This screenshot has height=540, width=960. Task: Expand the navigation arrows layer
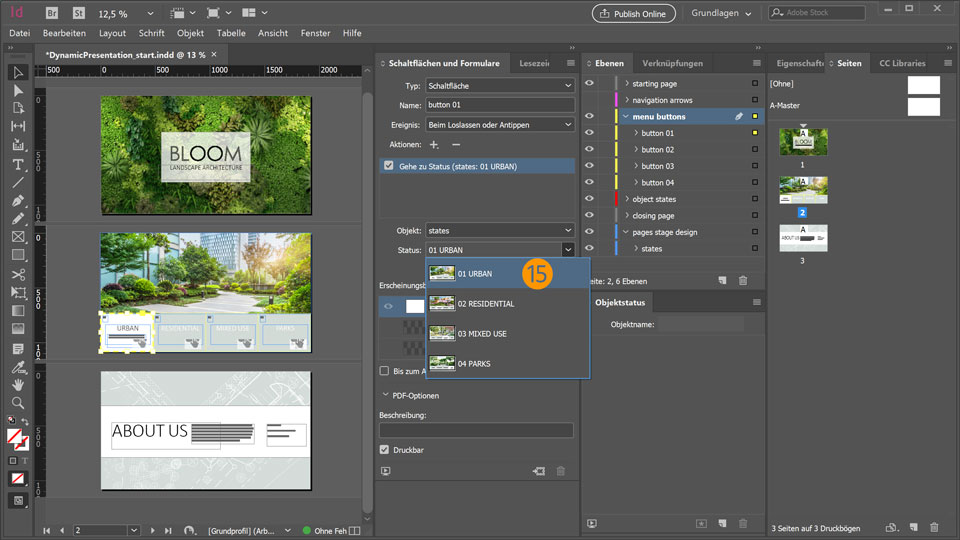tap(627, 100)
